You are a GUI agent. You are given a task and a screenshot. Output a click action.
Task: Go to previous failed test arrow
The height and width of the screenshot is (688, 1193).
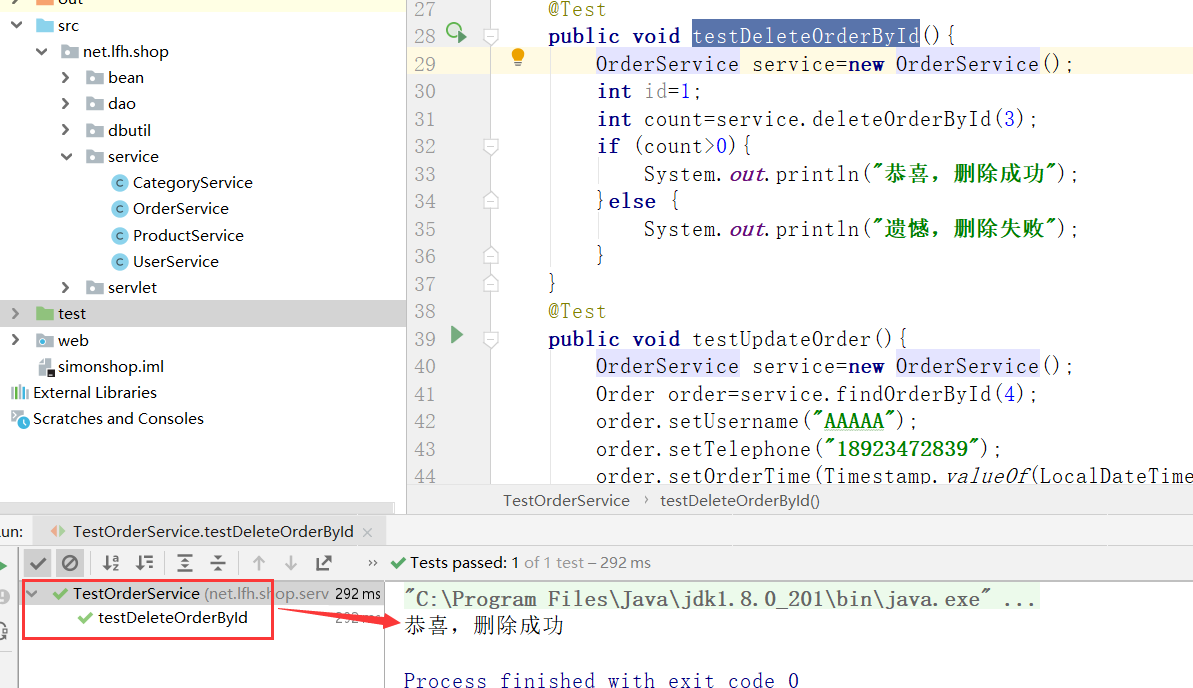[x=259, y=563]
